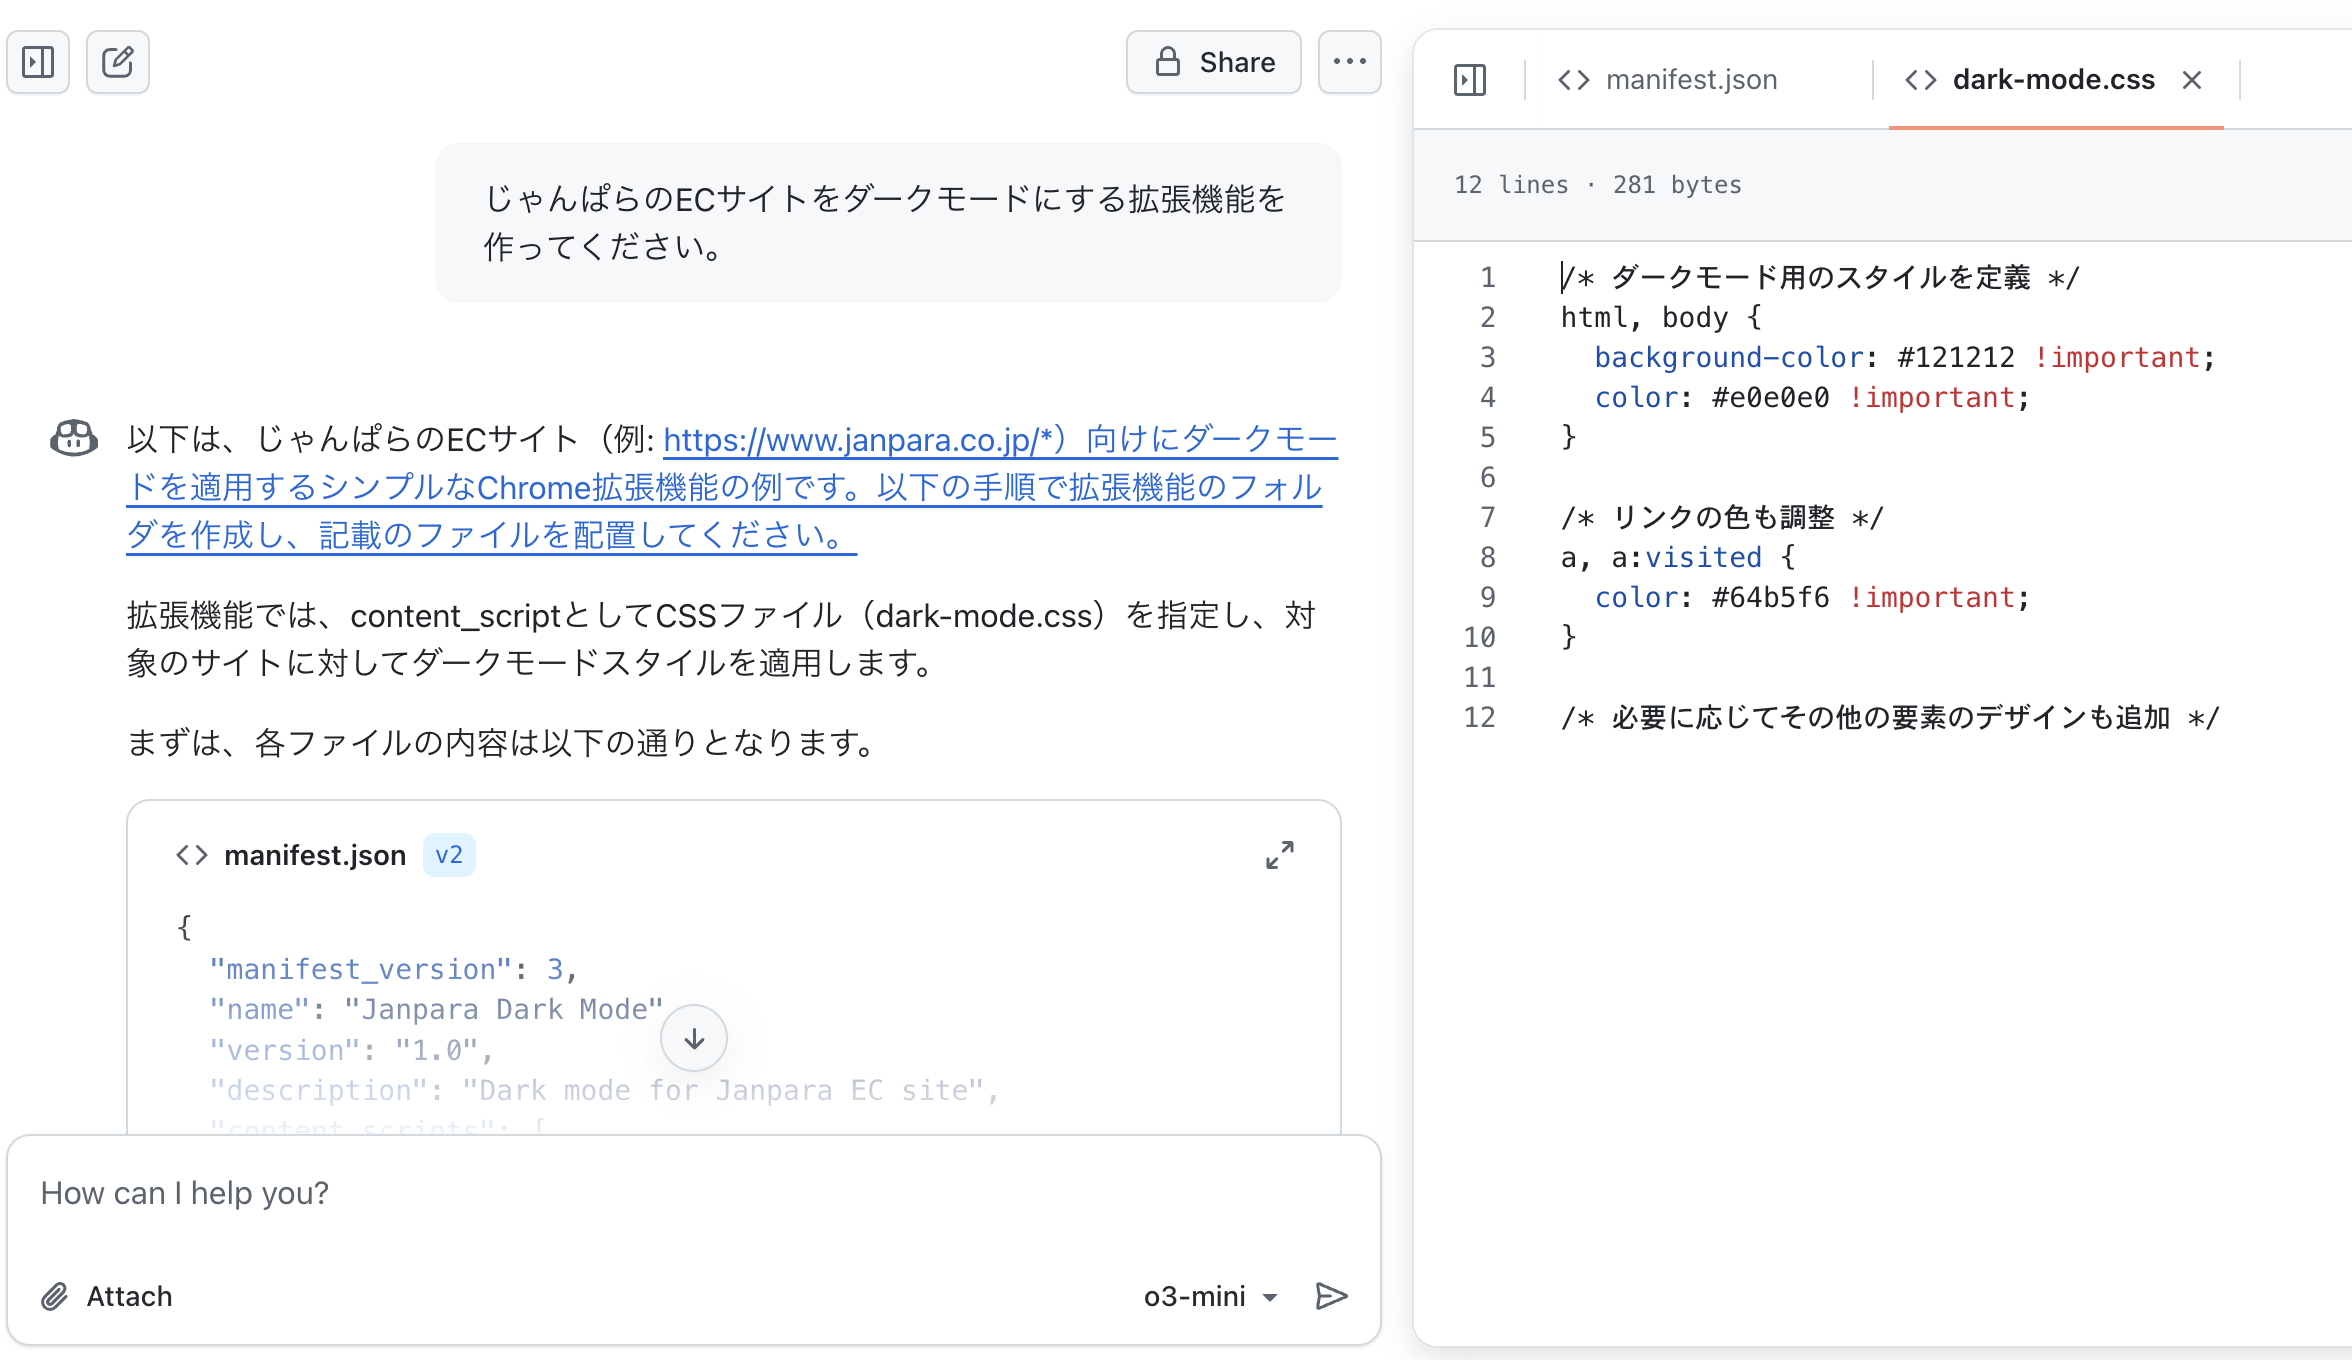Image resolution: width=2352 pixels, height=1360 pixels.
Task: Start a new chat with compose icon
Action: tap(118, 62)
